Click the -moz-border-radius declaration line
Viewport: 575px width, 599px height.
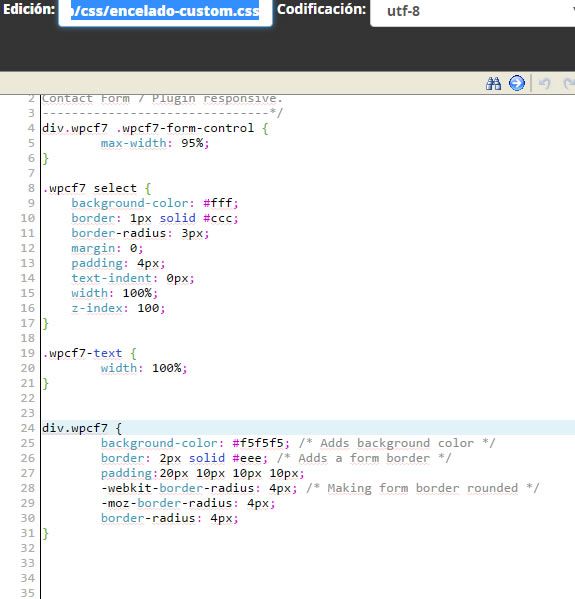pyautogui.click(x=188, y=503)
